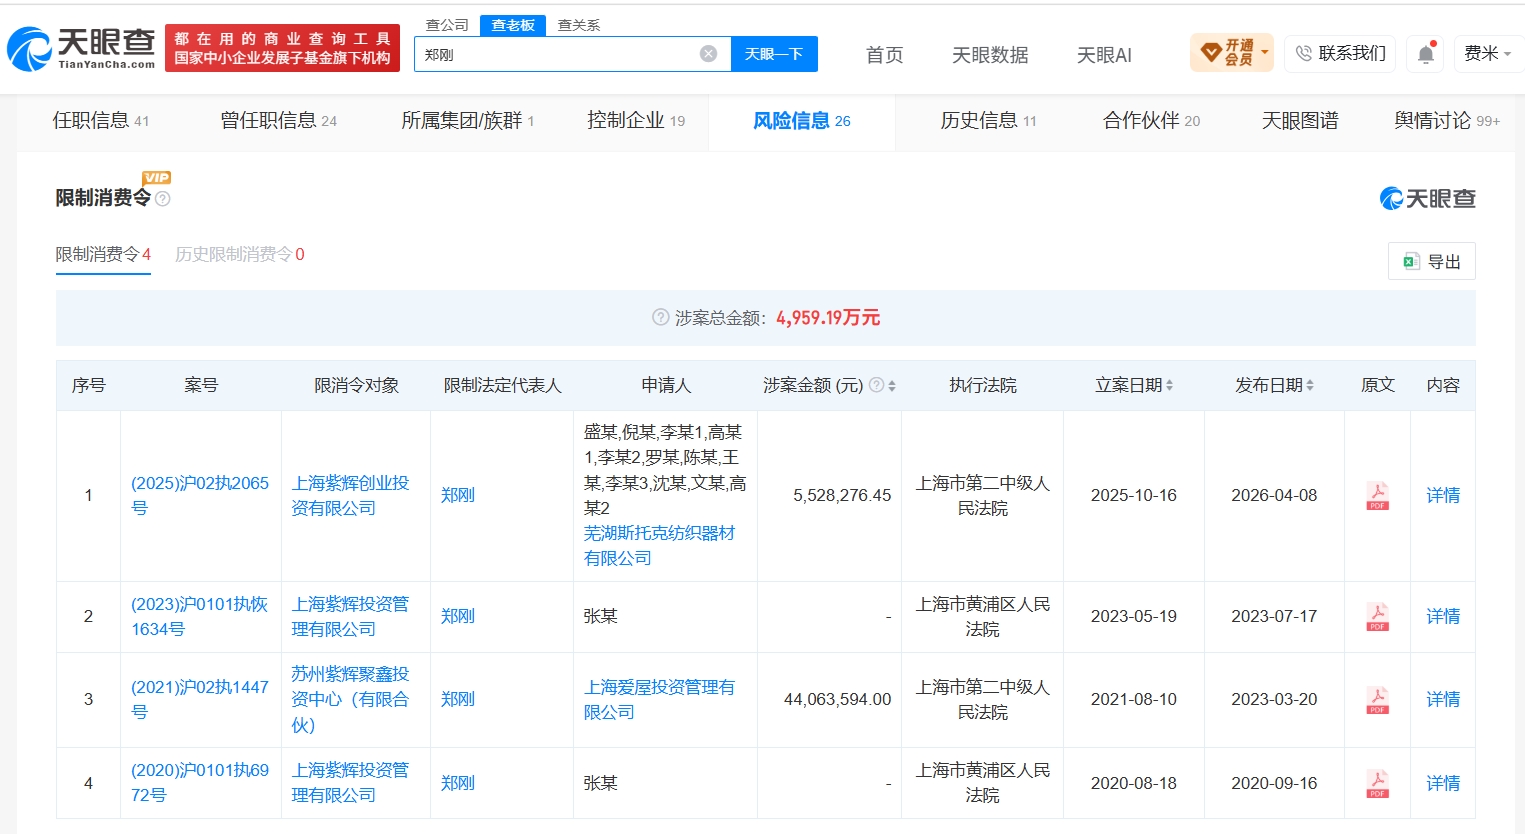Open 天眼数据 in top navigation
The height and width of the screenshot is (834, 1525).
[990, 55]
